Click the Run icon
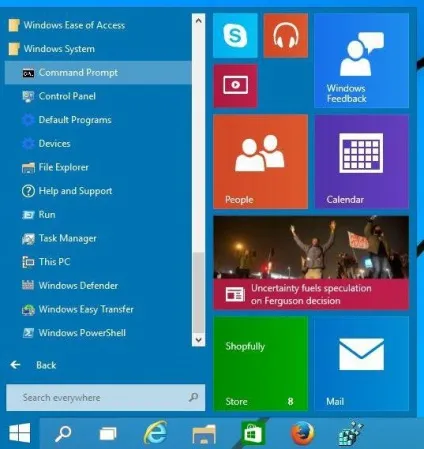Viewport: 424px width, 449px height. (28, 215)
